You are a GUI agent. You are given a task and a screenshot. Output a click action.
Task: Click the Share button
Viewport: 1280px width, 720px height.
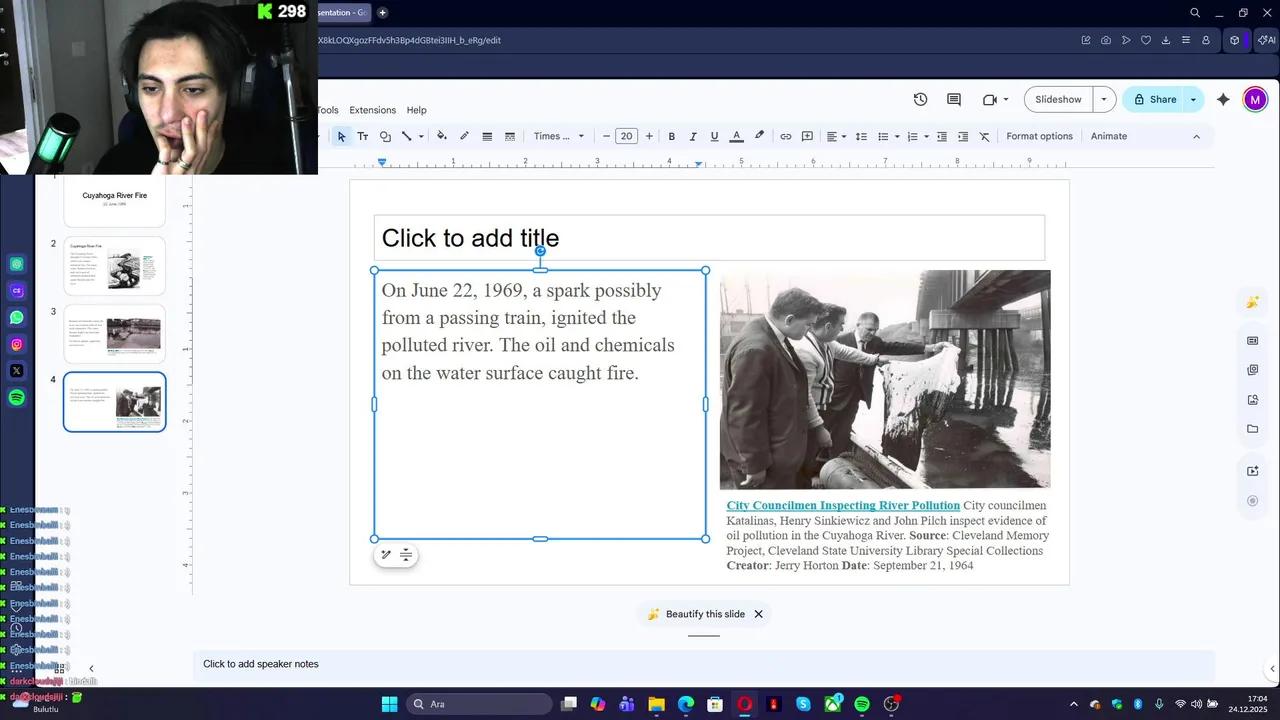click(x=1154, y=99)
